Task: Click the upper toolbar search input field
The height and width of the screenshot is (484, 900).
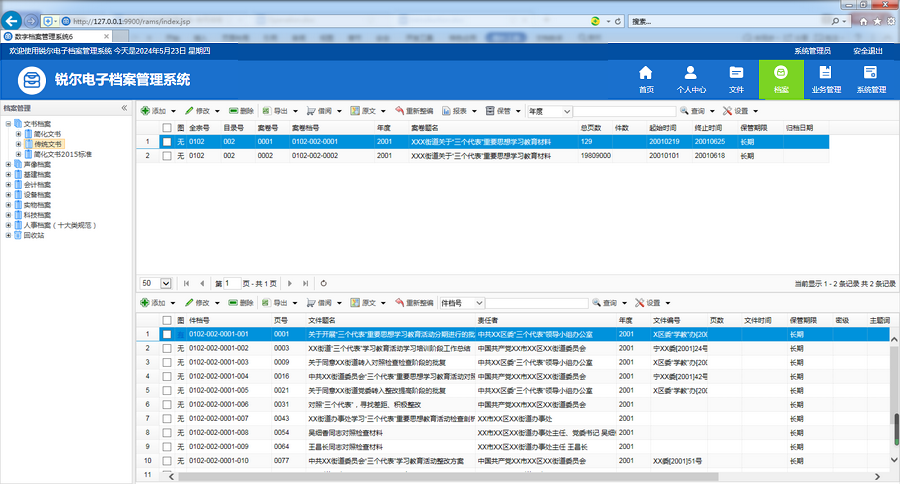Action: 624,111
